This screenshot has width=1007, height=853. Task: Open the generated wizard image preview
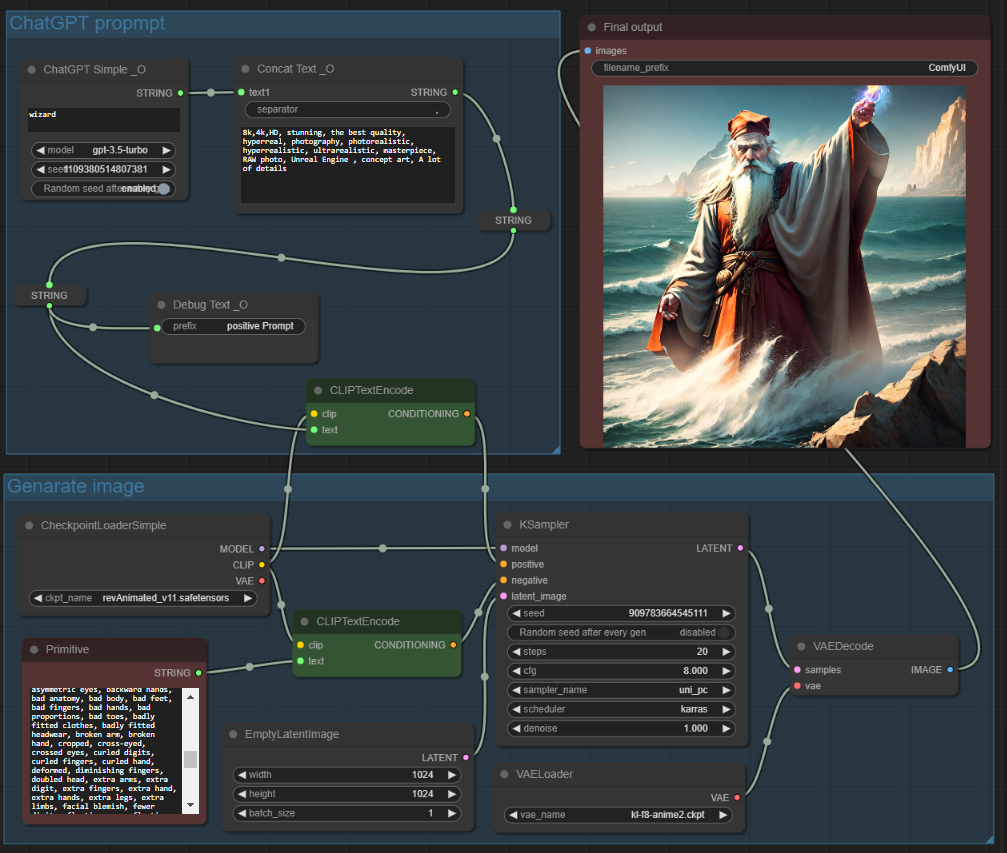point(784,267)
